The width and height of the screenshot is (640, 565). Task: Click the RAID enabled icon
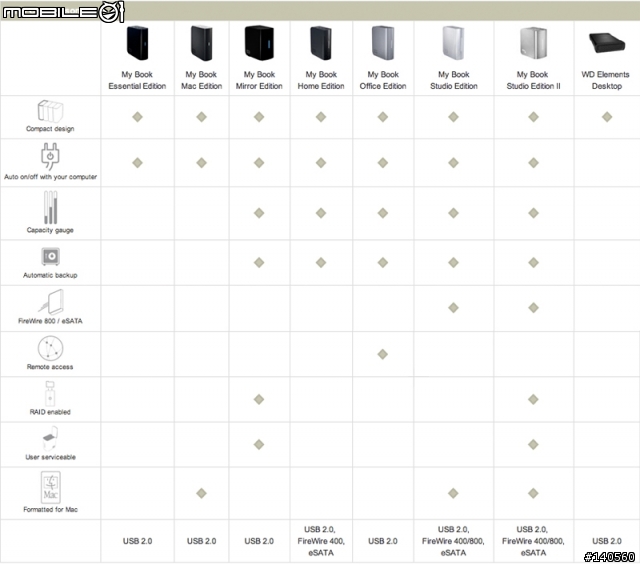(50, 394)
